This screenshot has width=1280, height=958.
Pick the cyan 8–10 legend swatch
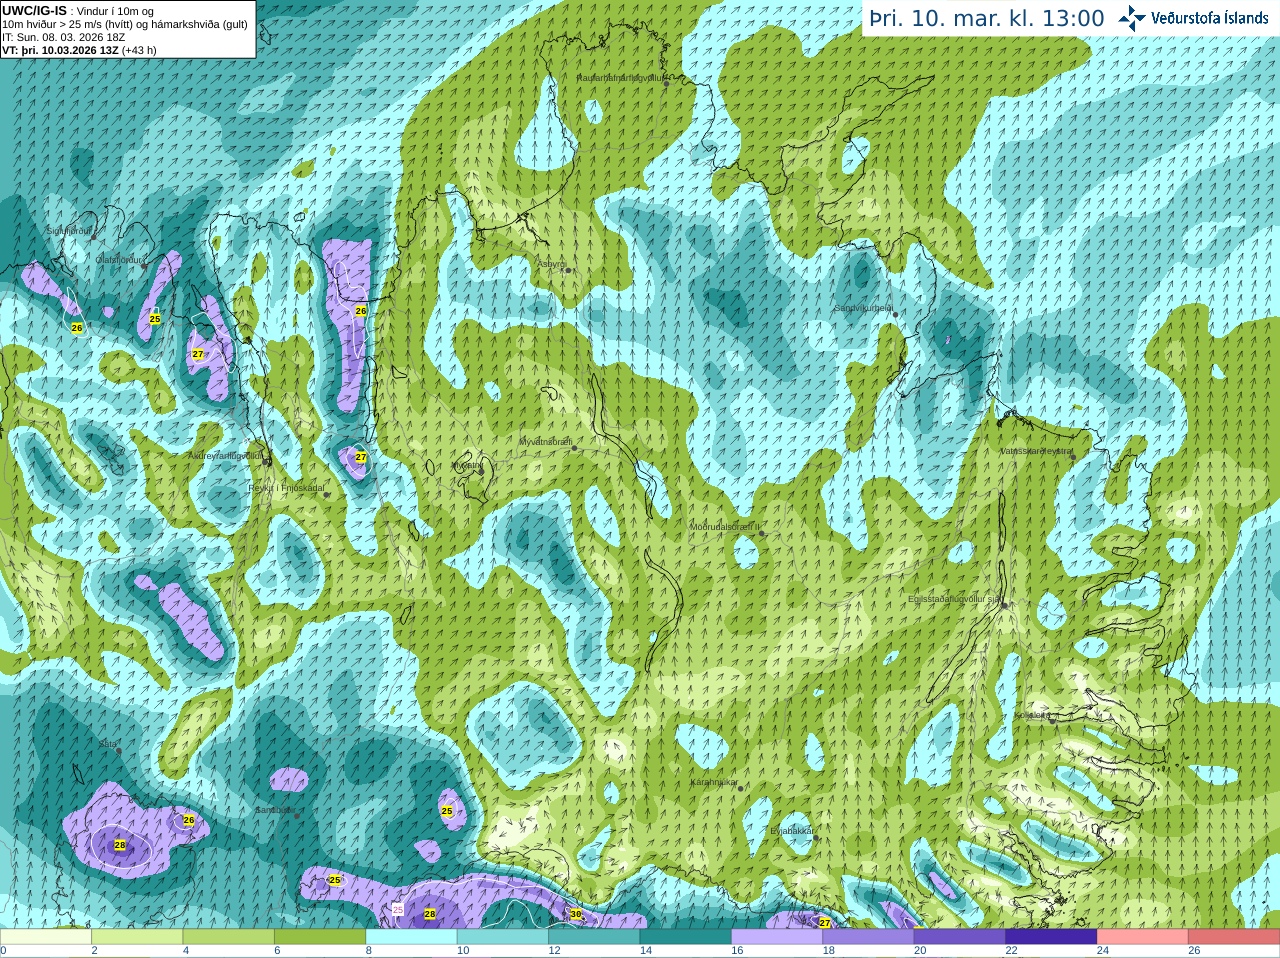(x=412, y=937)
